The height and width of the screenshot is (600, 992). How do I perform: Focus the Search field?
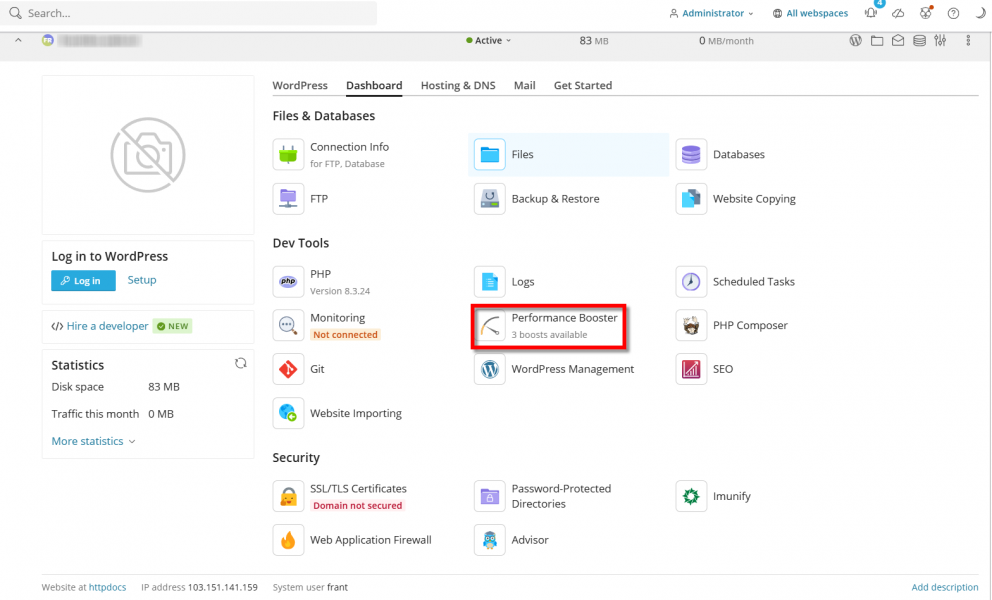coord(189,13)
